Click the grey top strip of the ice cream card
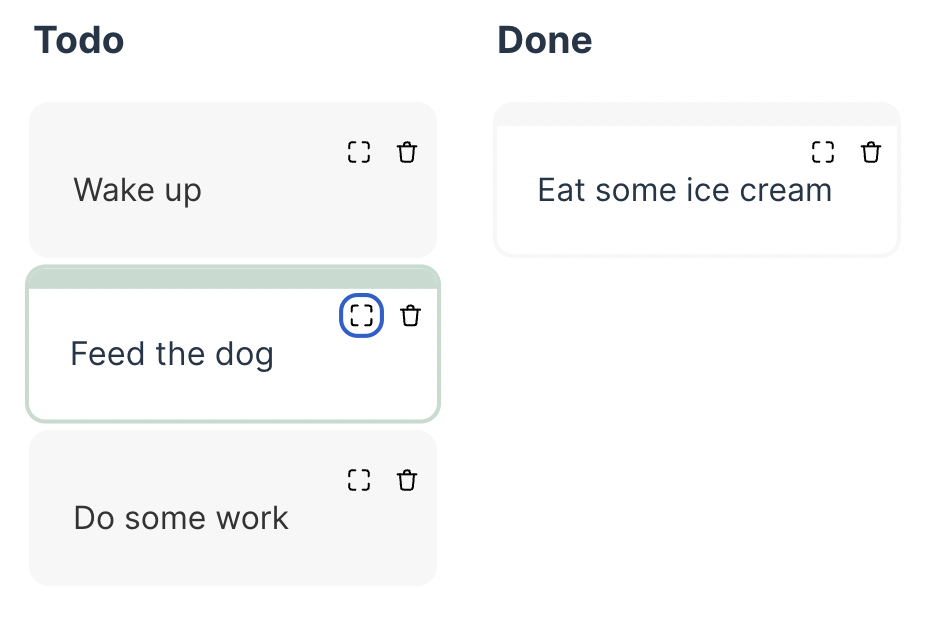This screenshot has width=936, height=620. pyautogui.click(x=697, y=114)
